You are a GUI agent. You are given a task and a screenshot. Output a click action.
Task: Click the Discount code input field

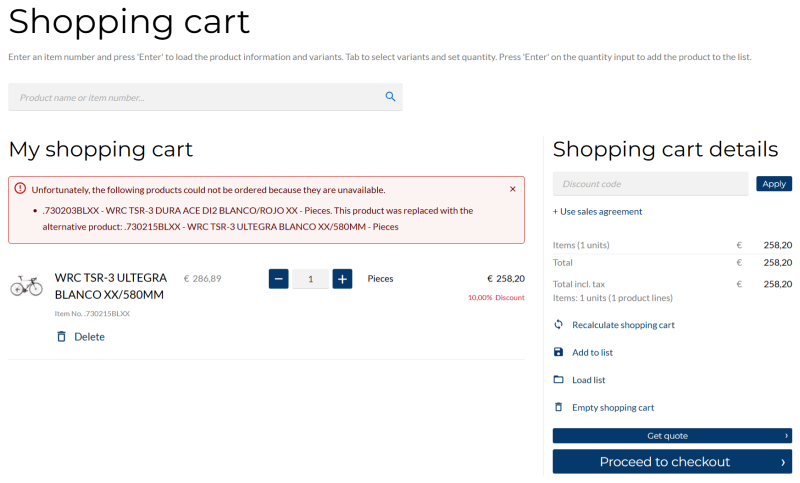coord(650,184)
